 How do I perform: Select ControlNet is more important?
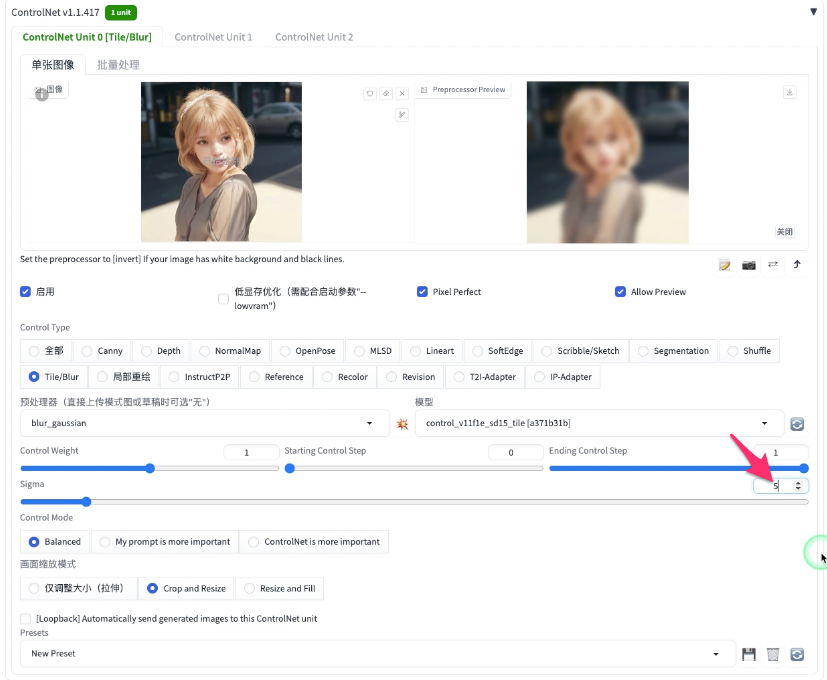tap(314, 542)
